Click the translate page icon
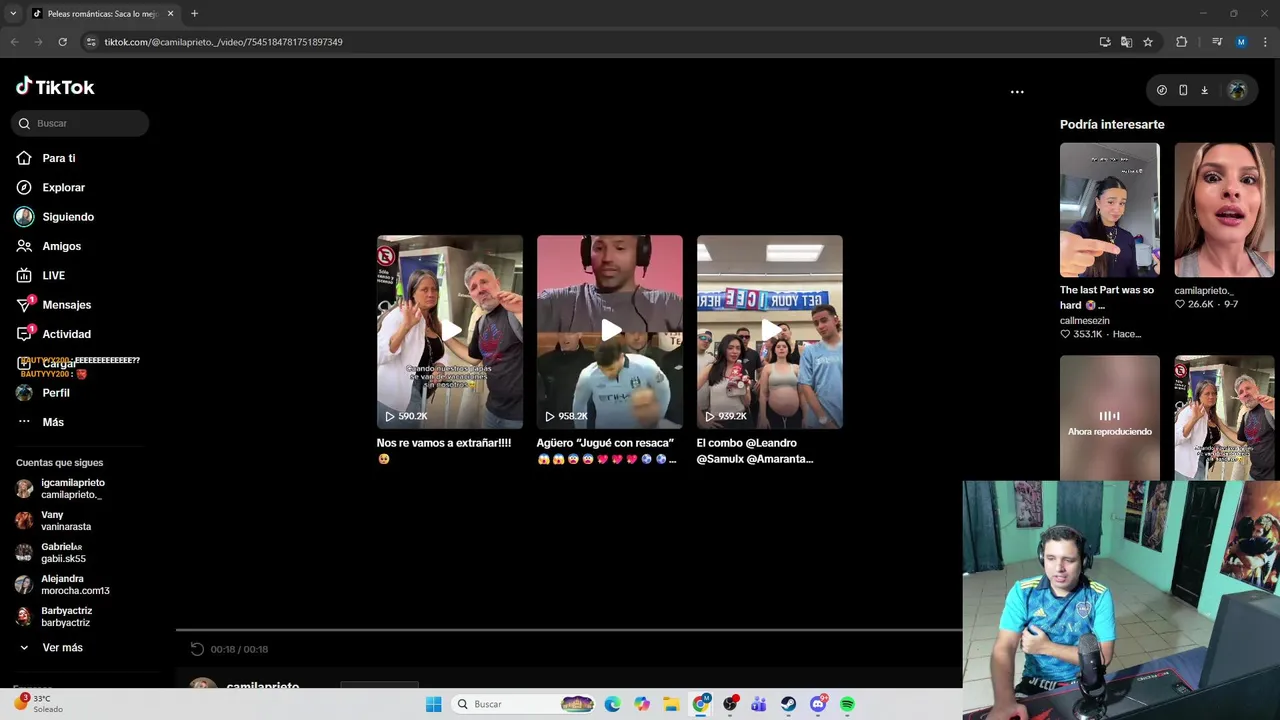The height and width of the screenshot is (720, 1280). (x=1126, y=42)
